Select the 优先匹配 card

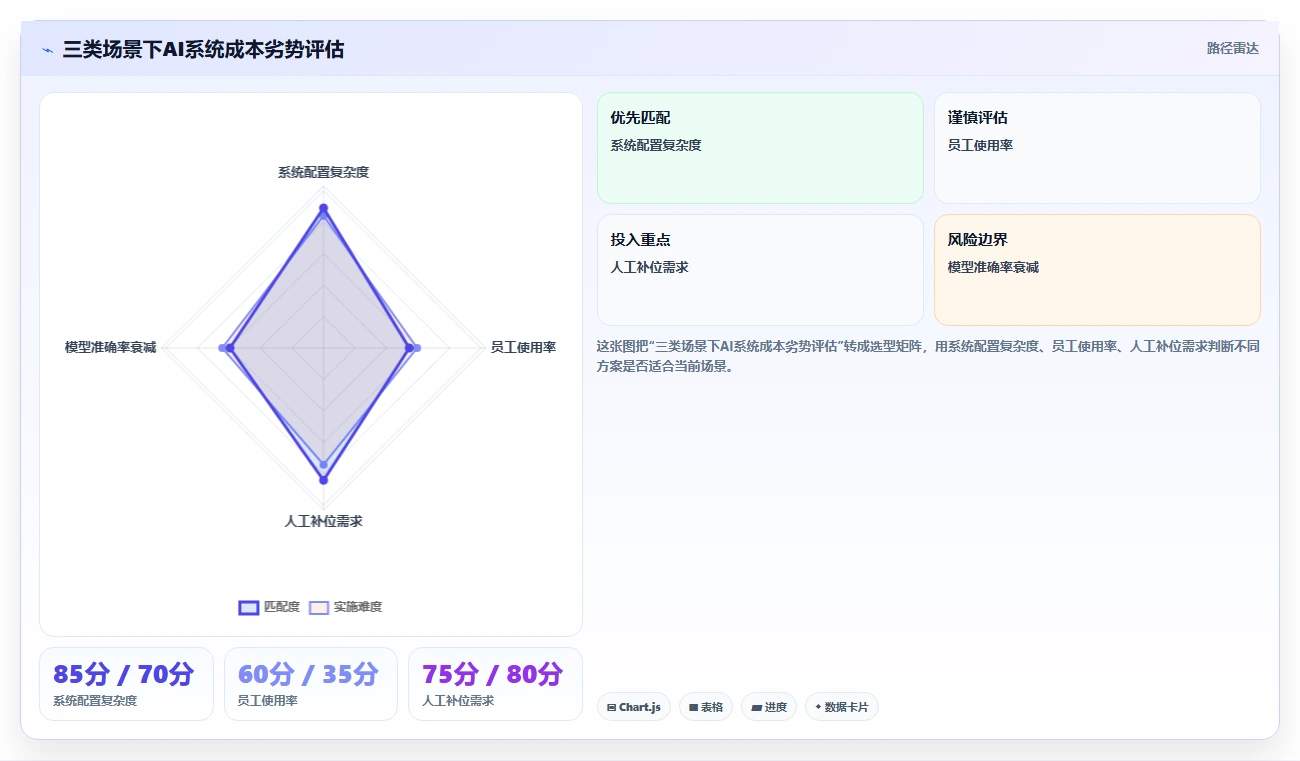coord(760,148)
